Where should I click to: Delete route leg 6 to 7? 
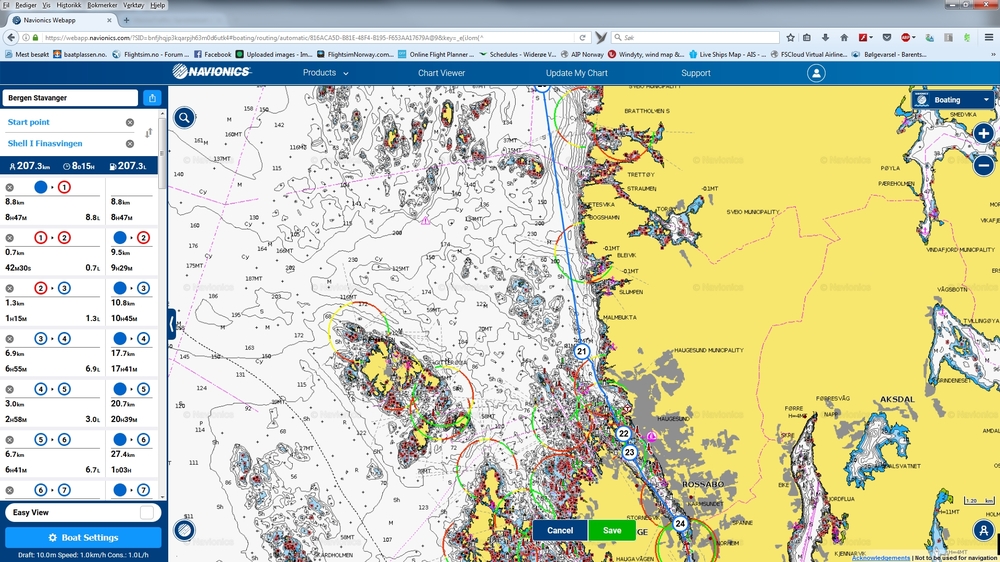point(10,490)
